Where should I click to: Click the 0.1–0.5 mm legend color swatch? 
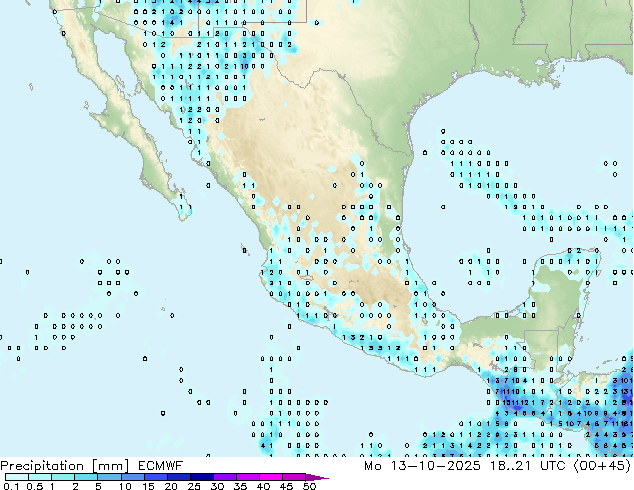17,477
